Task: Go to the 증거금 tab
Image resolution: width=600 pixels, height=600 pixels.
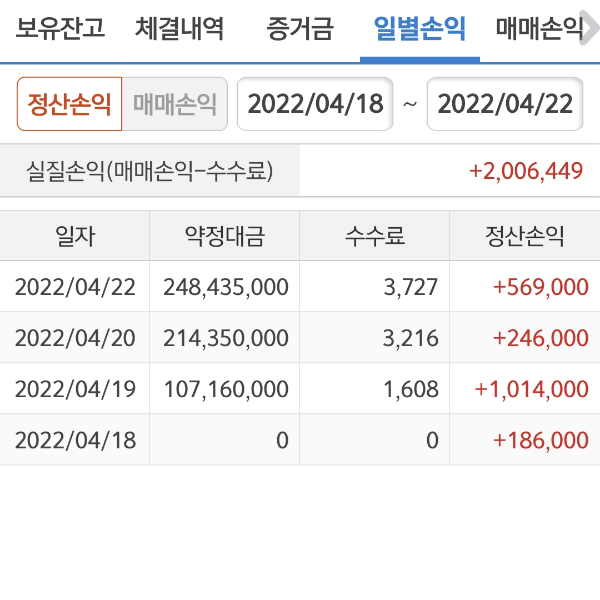Action: [300, 28]
